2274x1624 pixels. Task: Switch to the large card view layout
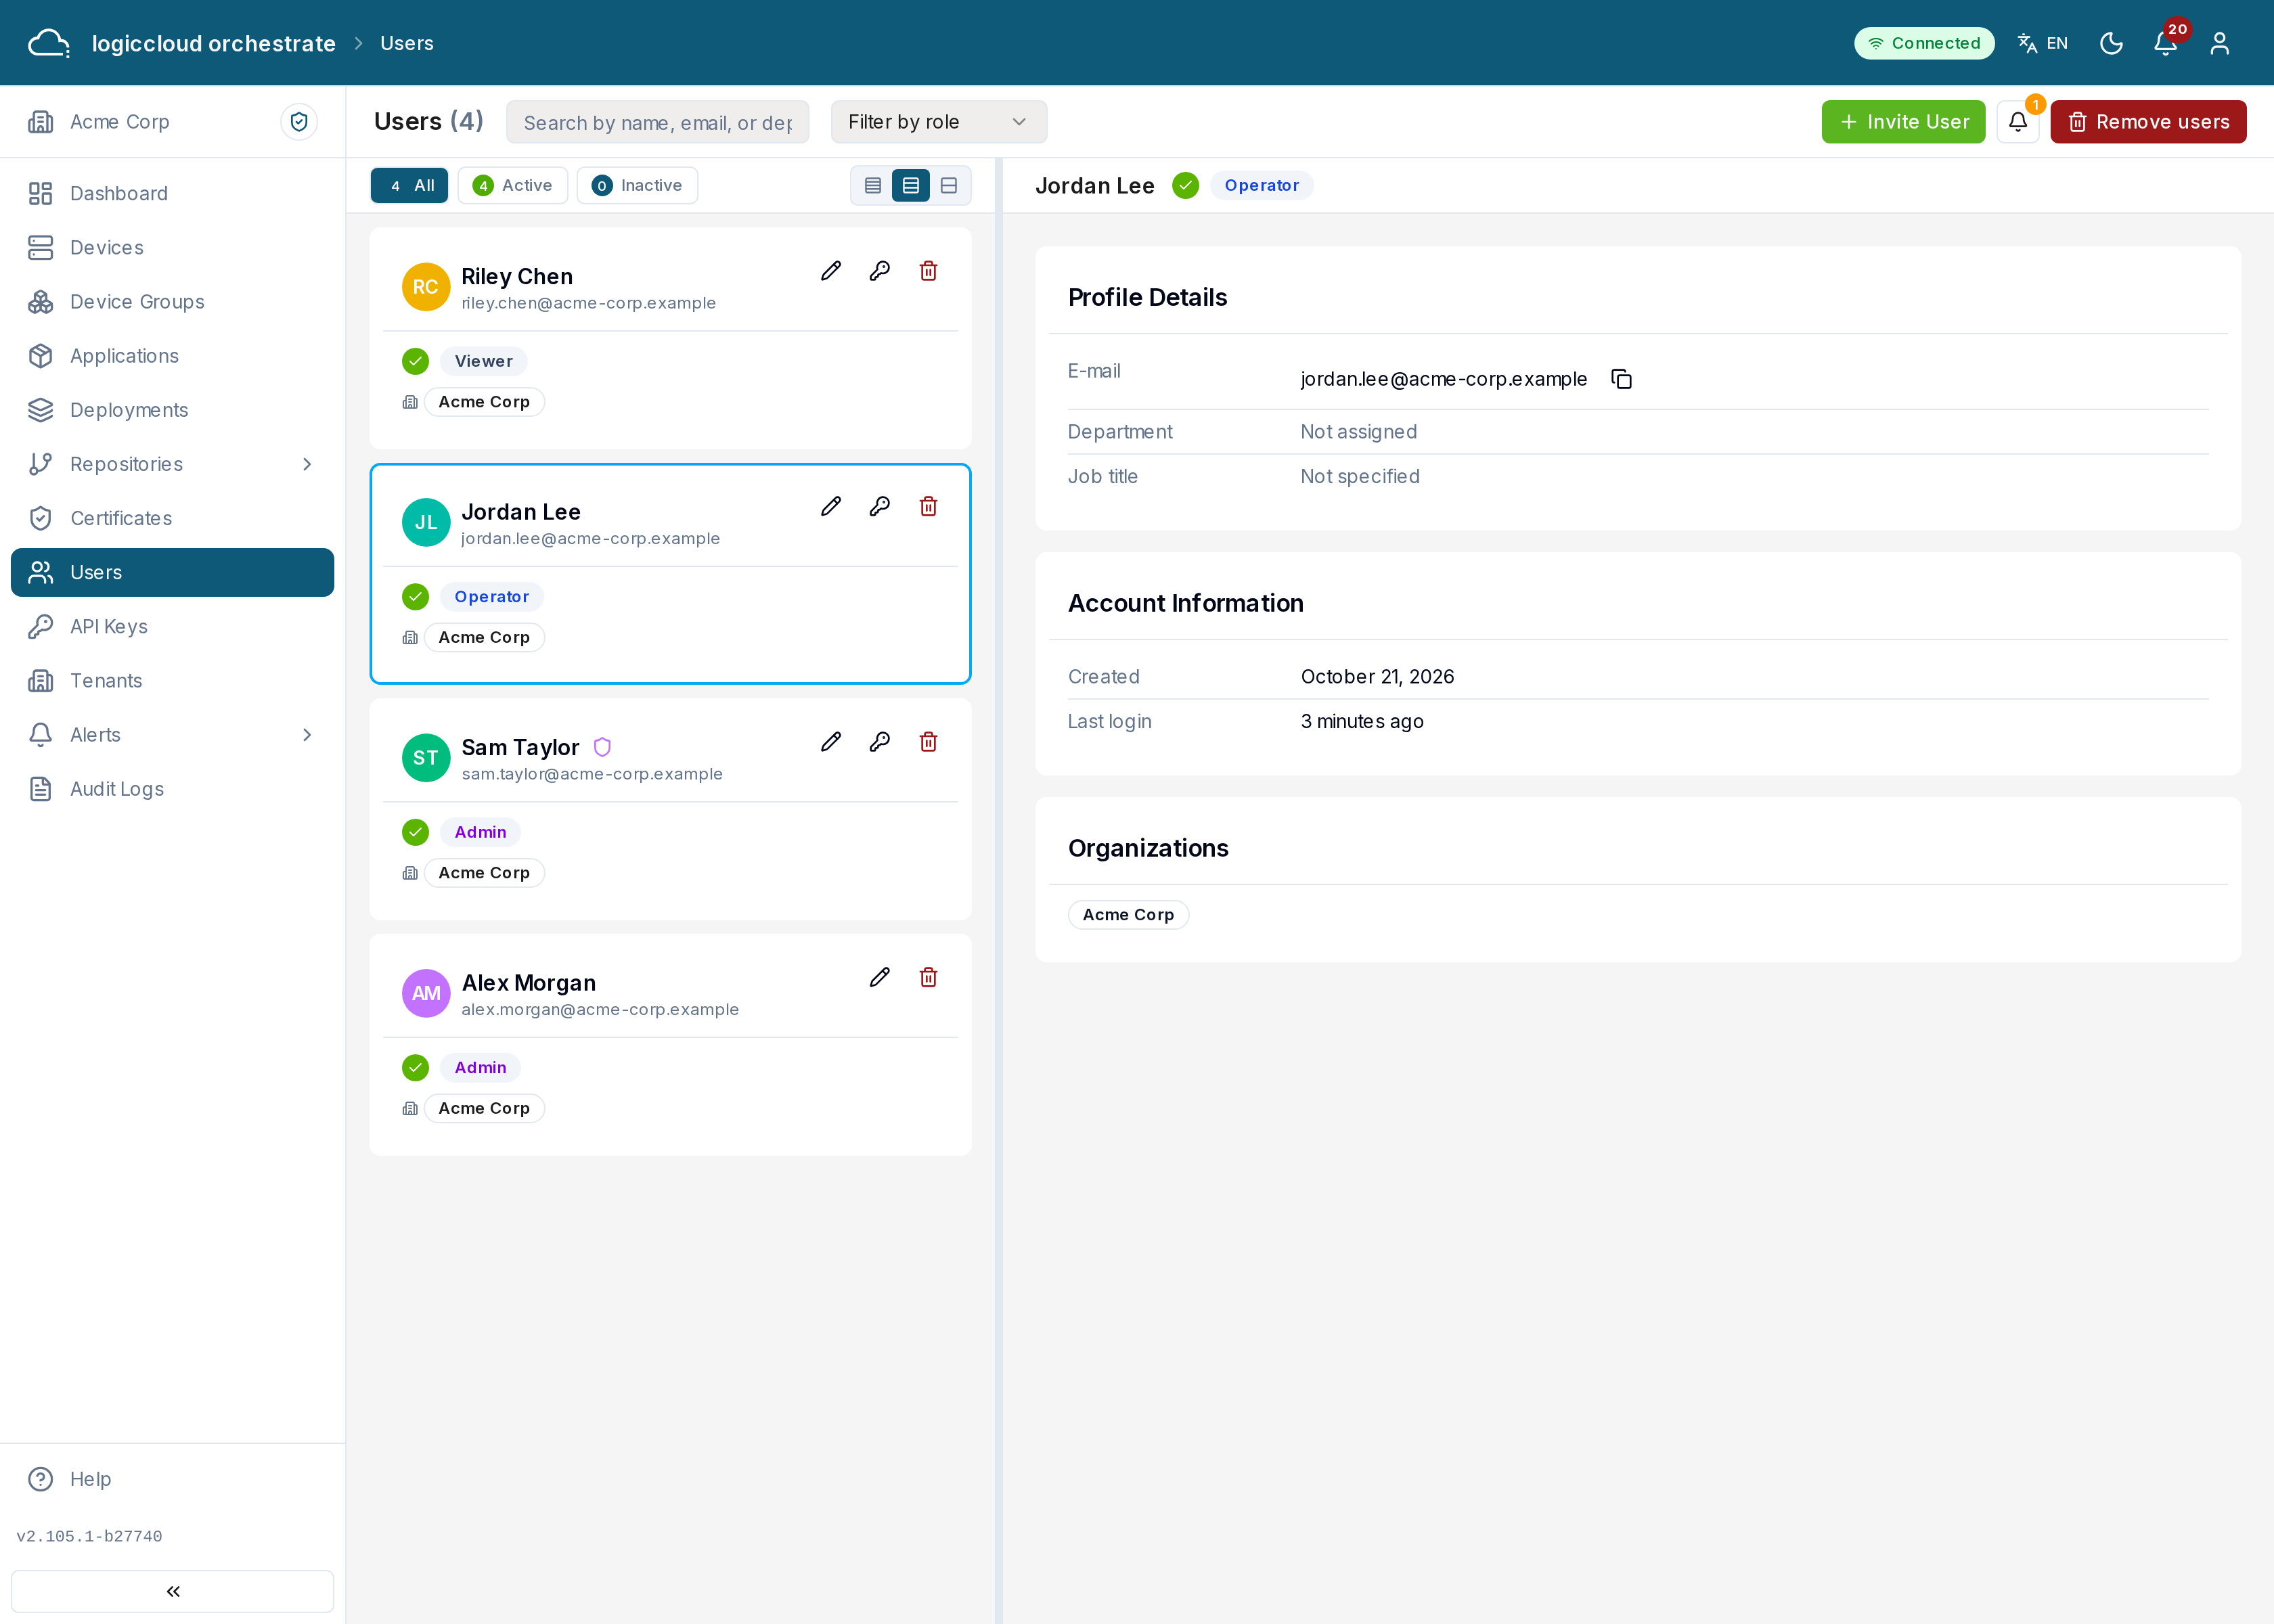[949, 186]
